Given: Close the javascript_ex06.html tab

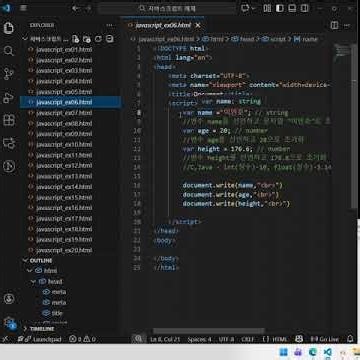Looking at the screenshot, I should pyautogui.click(x=198, y=25).
